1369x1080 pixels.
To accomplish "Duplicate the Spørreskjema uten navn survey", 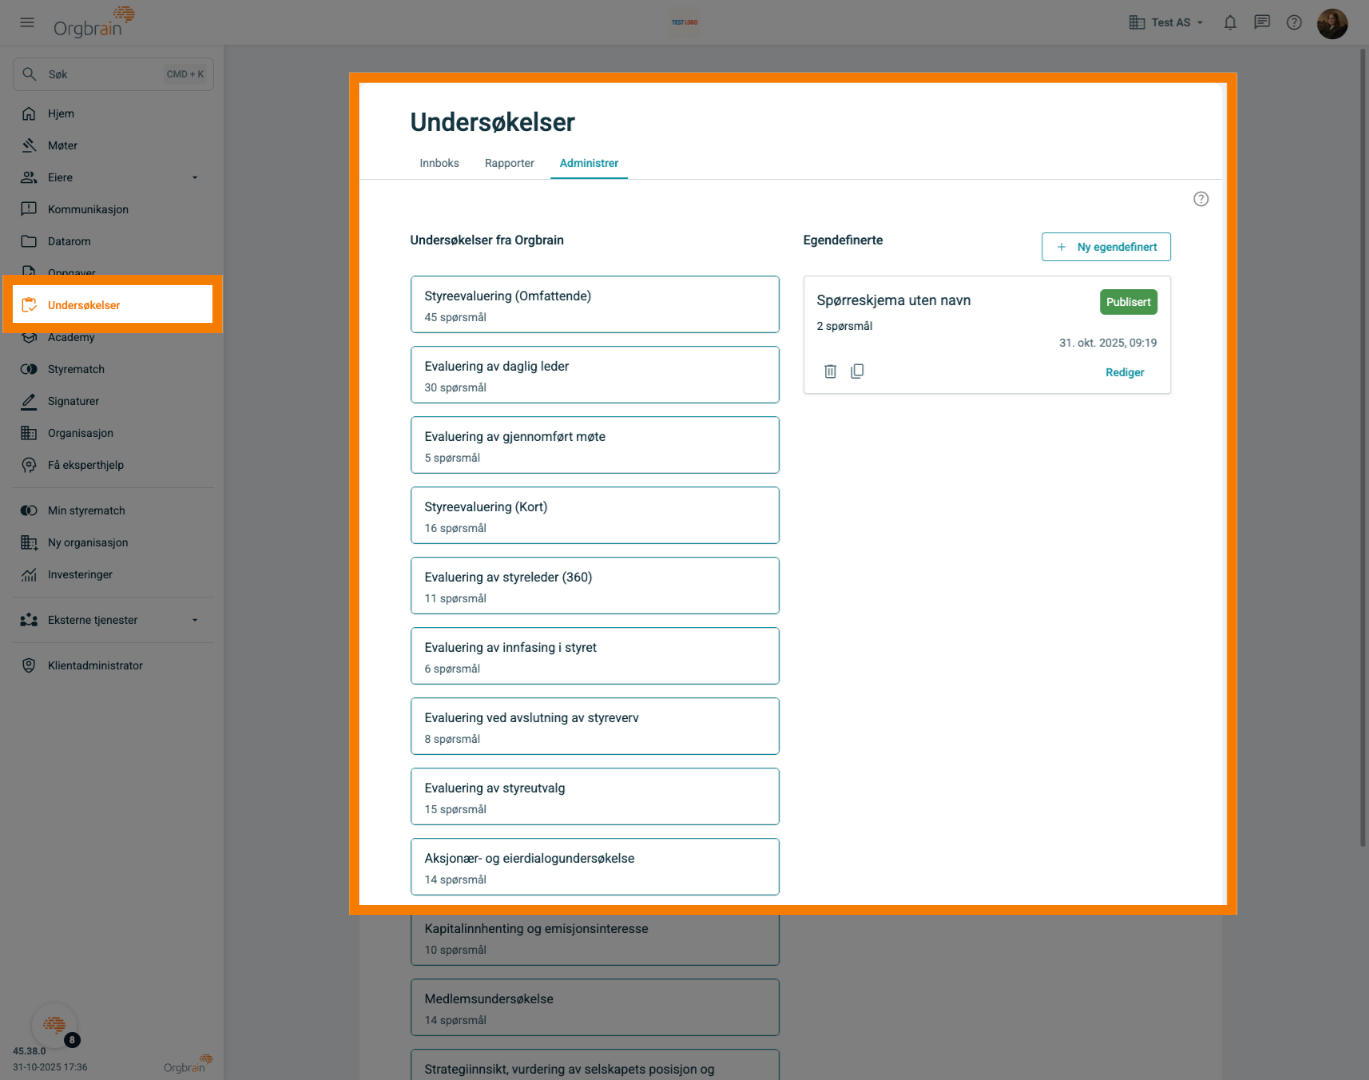I will [x=857, y=371].
